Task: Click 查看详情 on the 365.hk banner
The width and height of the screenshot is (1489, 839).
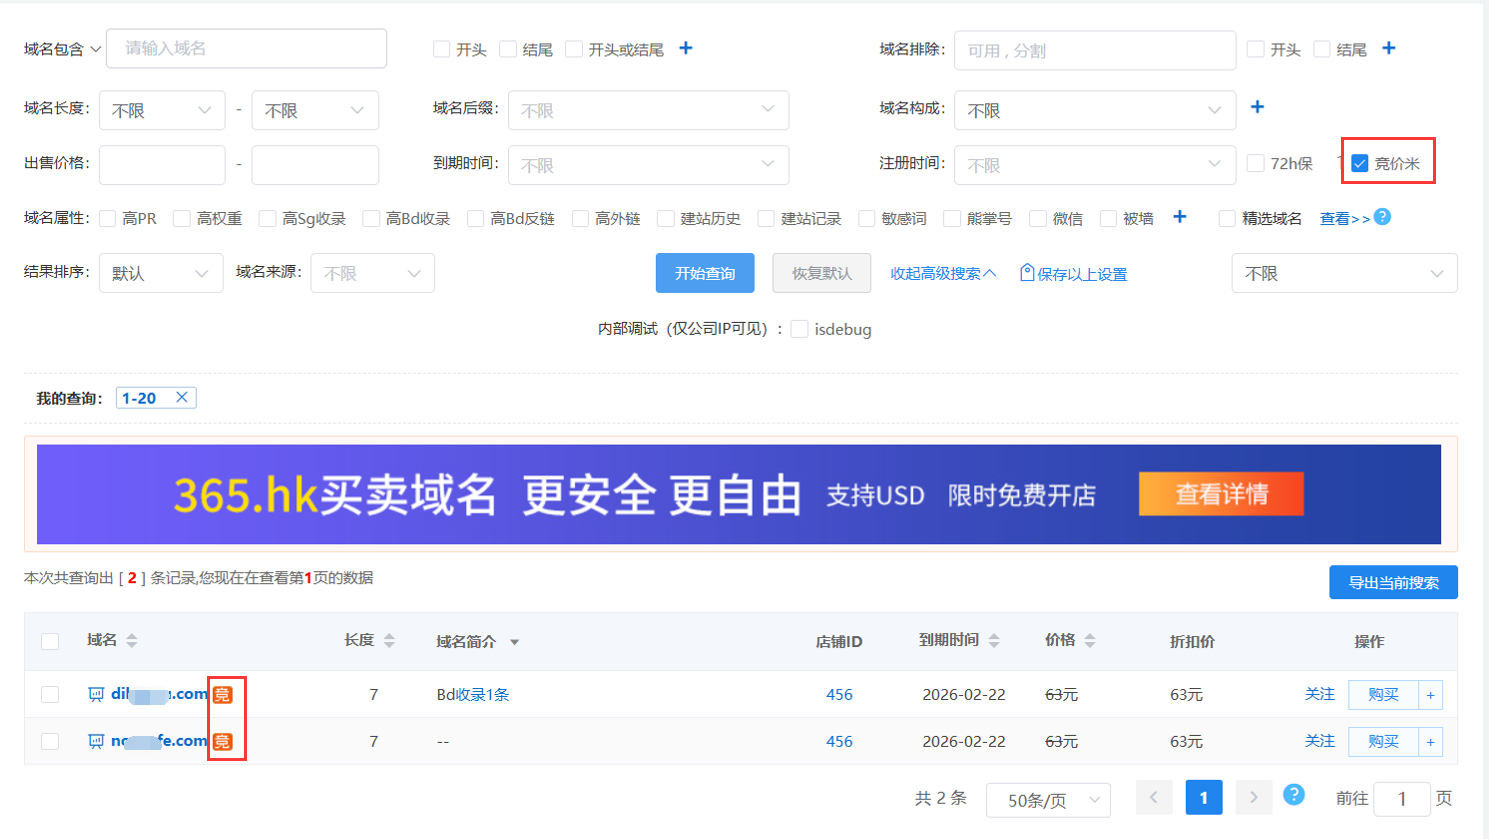Action: point(1220,494)
